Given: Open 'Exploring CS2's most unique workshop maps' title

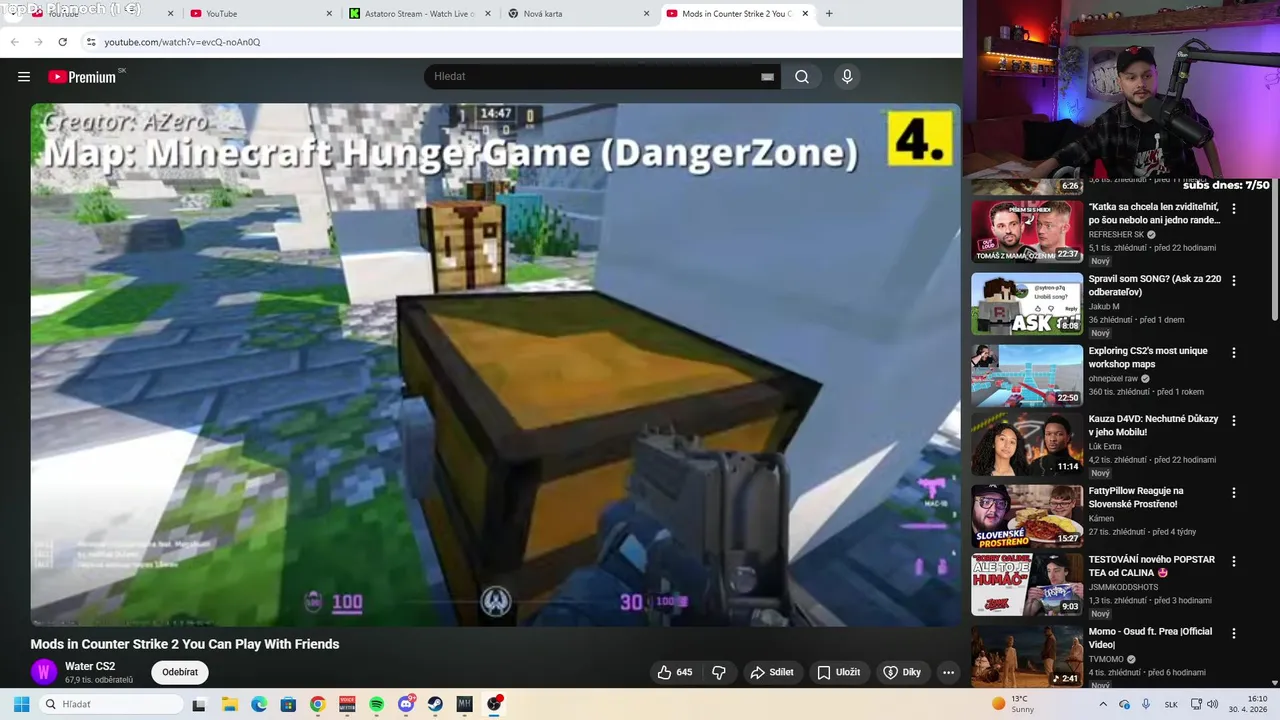Looking at the screenshot, I should 1148,358.
